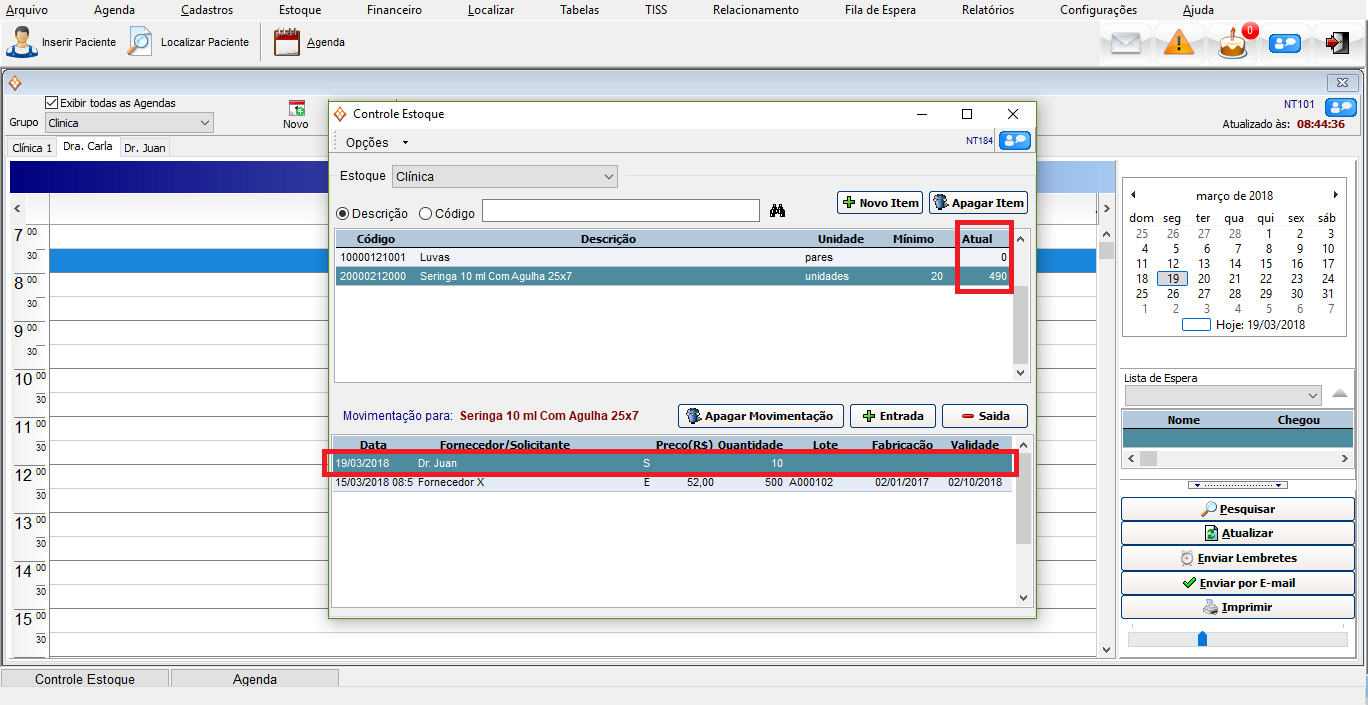
Task: Click the stock item search field
Action: tap(620, 211)
